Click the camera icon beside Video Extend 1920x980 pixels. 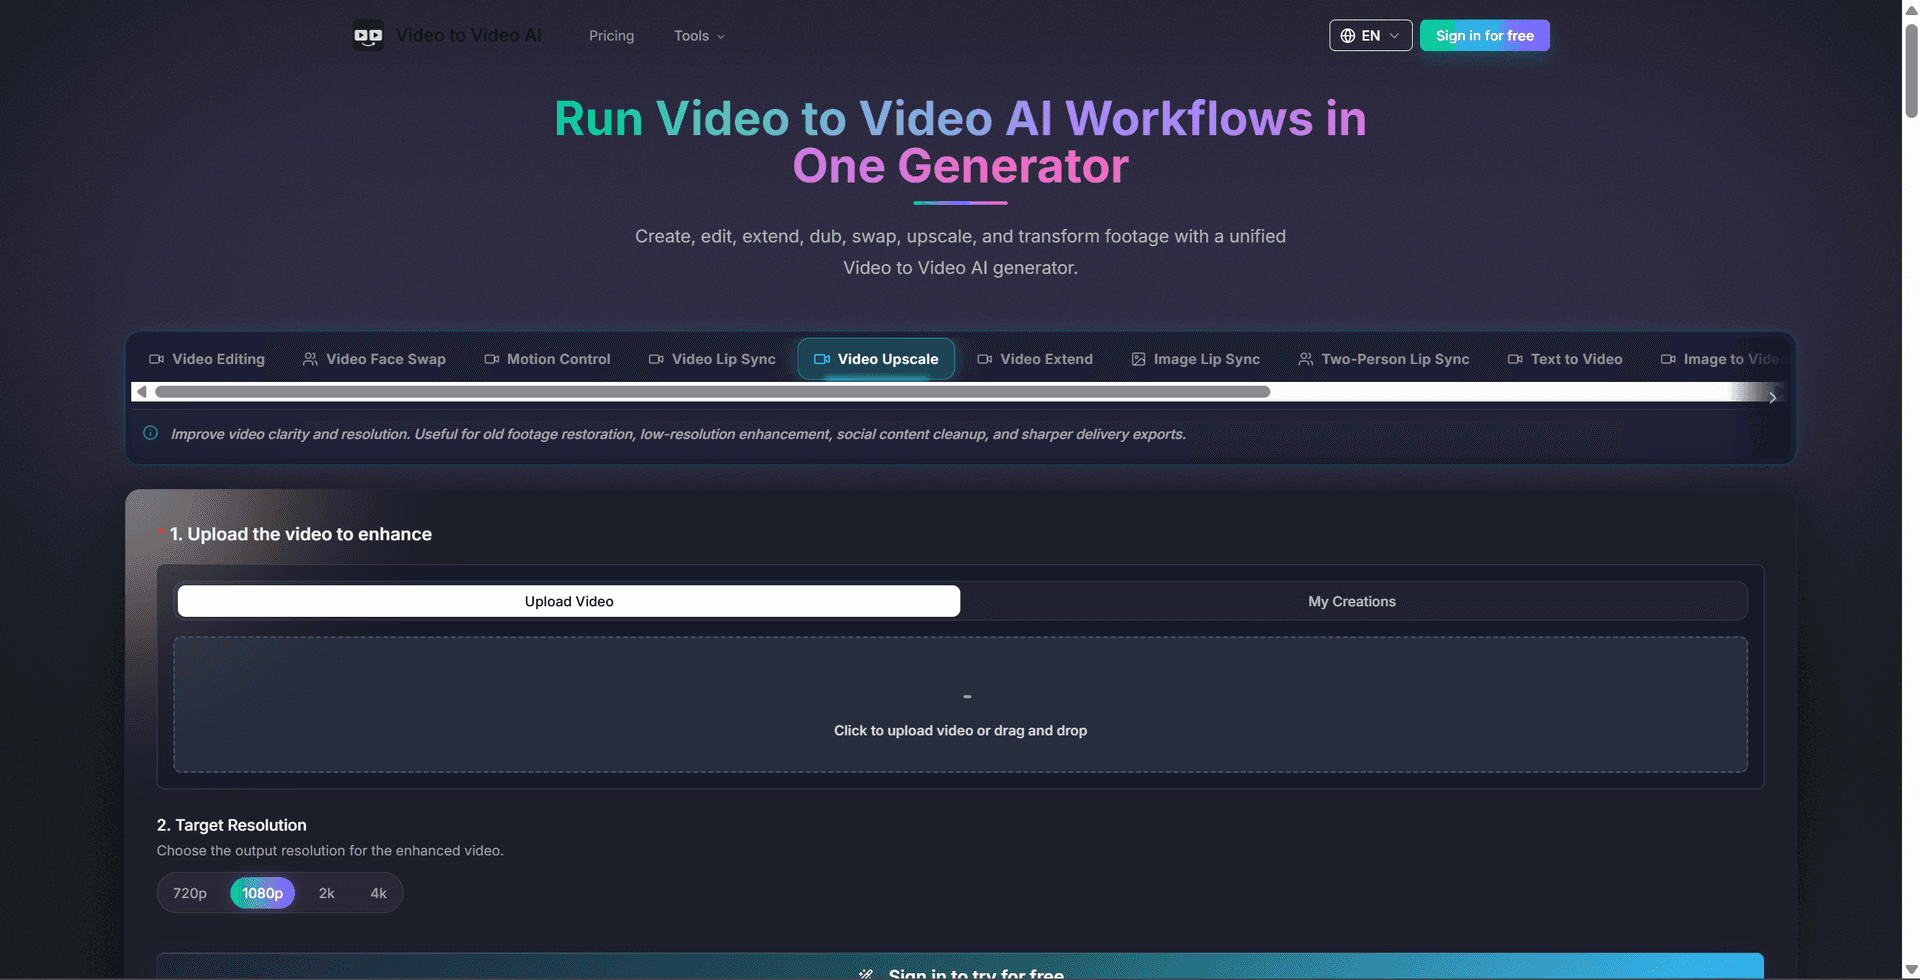pos(985,359)
